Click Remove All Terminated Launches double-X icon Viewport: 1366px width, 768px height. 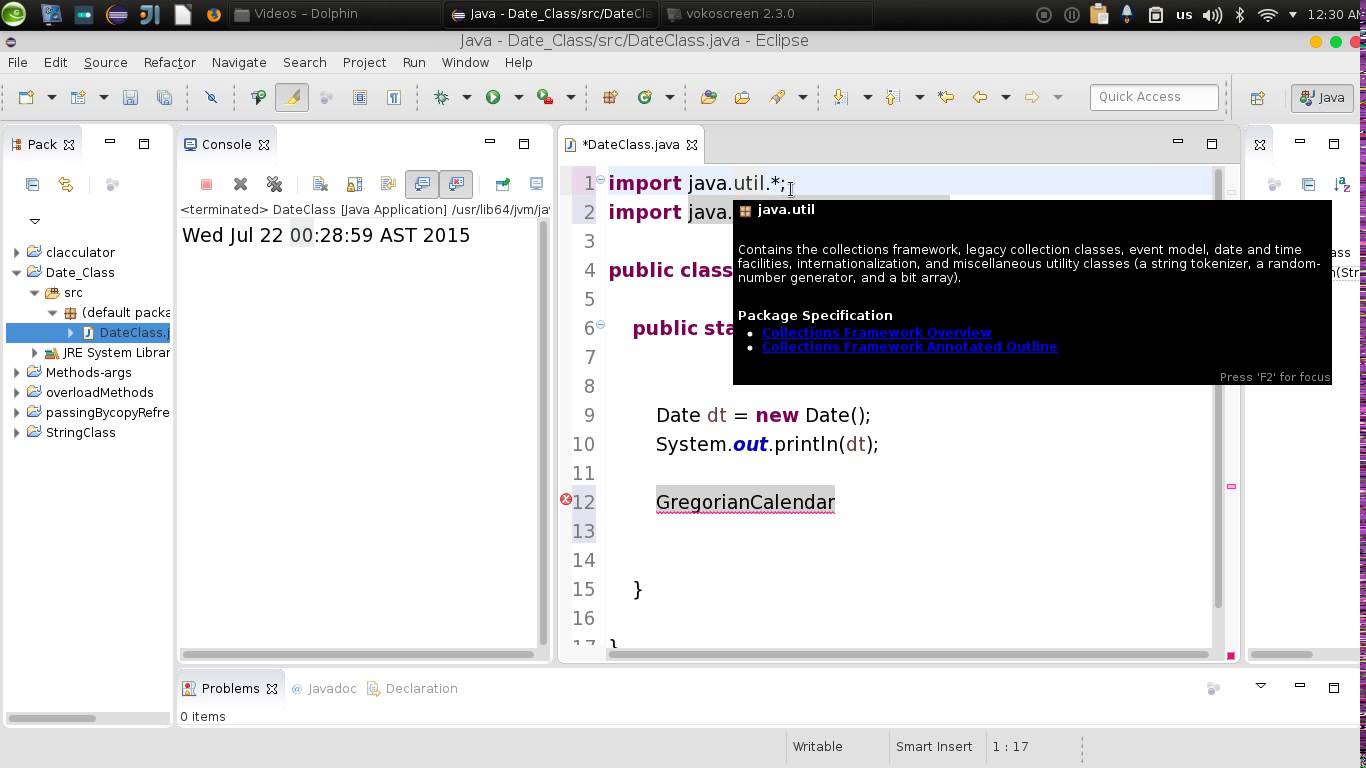(x=274, y=184)
